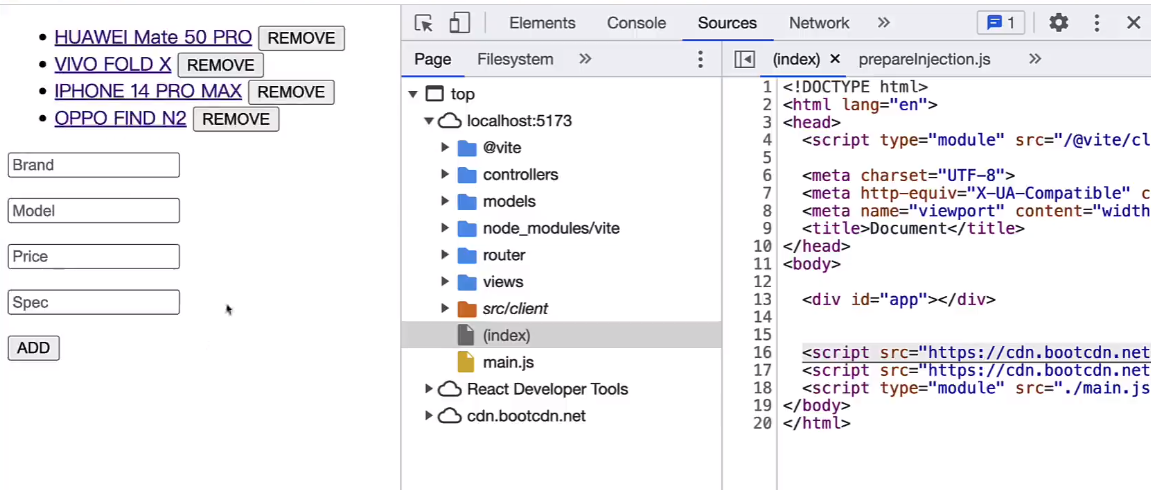Switch to the Elements panel tab
This screenshot has width=1151, height=490.
[542, 23]
